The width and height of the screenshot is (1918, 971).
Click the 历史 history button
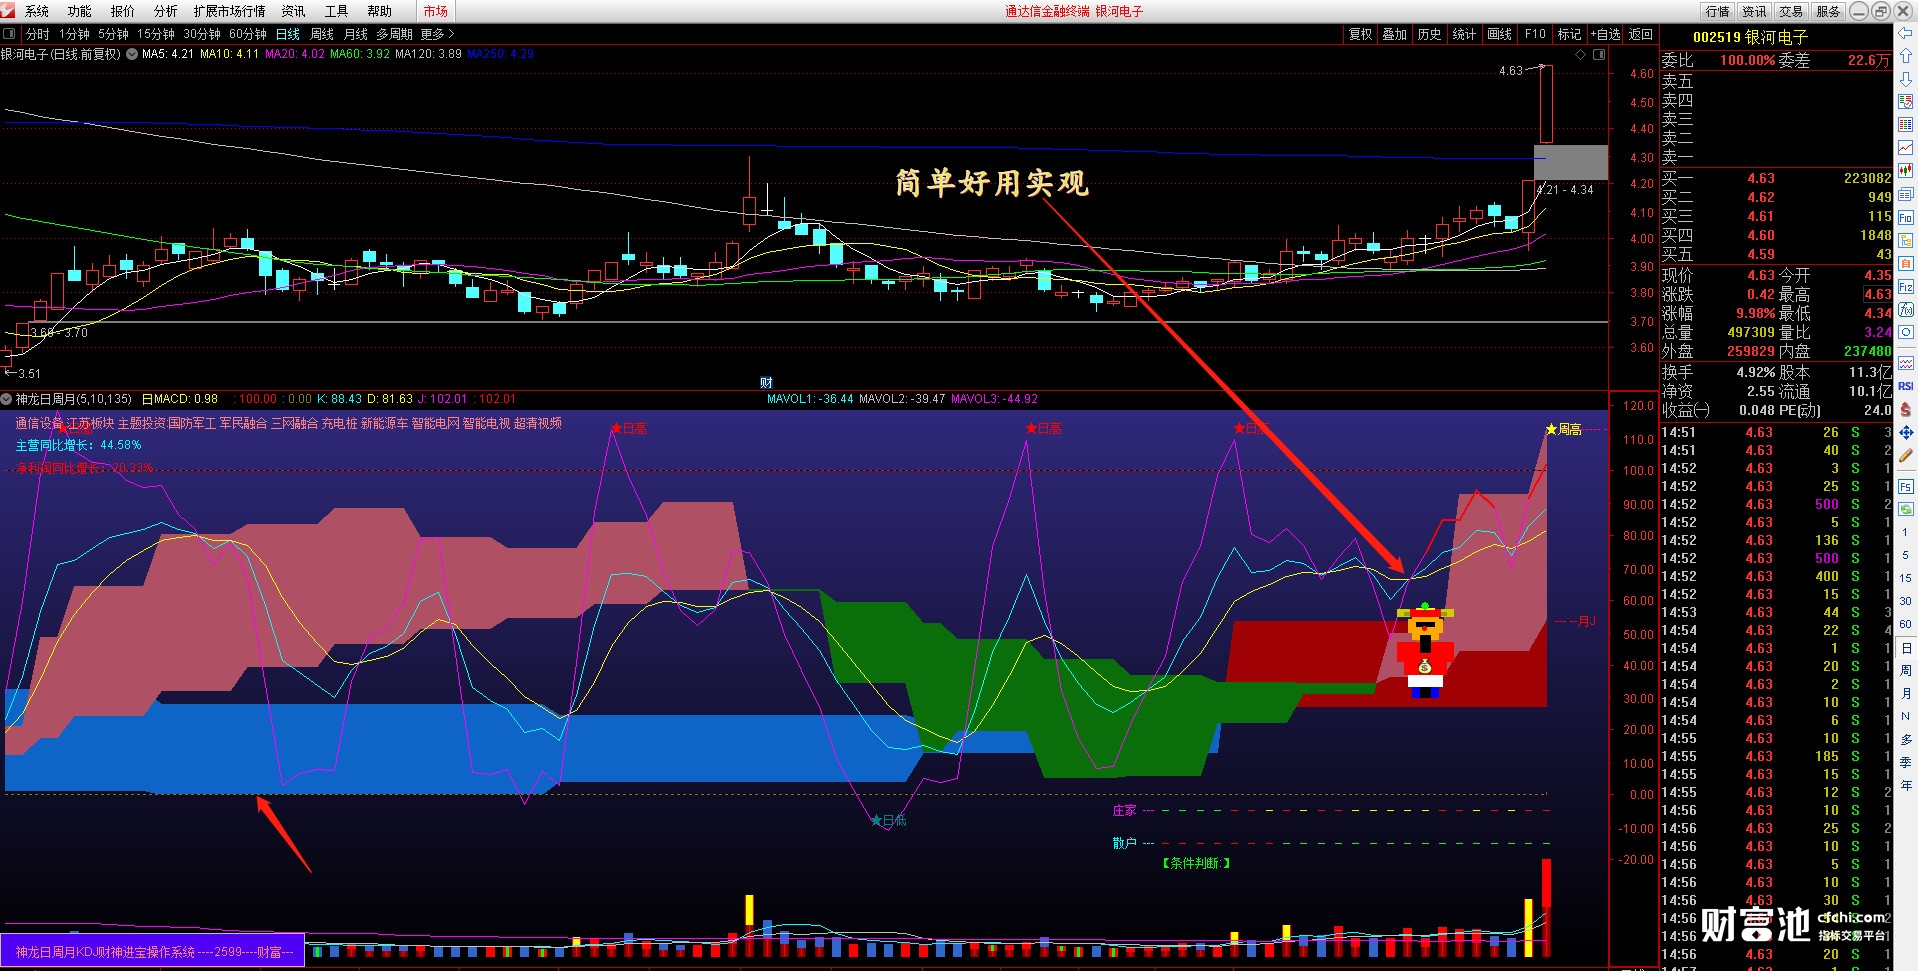[1429, 34]
